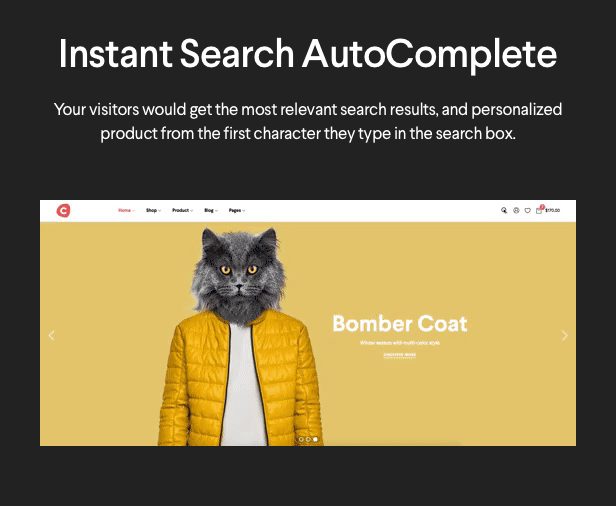
Task: Open the search icon in header
Action: [504, 211]
